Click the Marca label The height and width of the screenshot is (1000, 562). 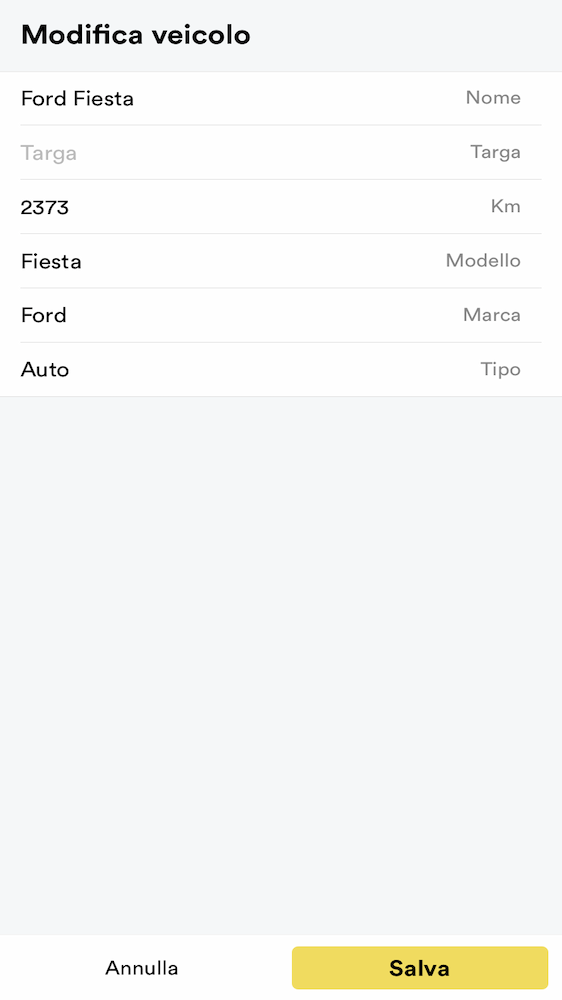click(x=492, y=314)
